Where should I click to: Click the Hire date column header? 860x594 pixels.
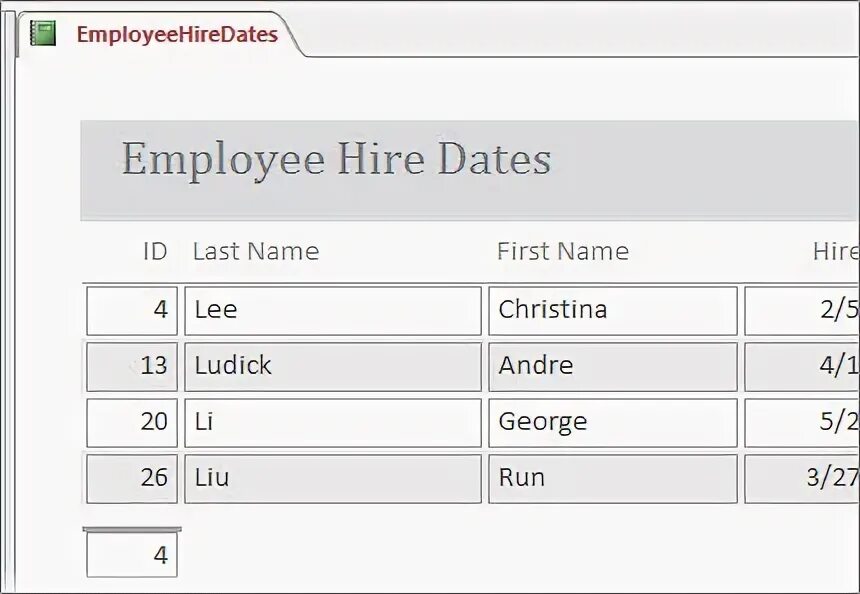[x=836, y=251]
